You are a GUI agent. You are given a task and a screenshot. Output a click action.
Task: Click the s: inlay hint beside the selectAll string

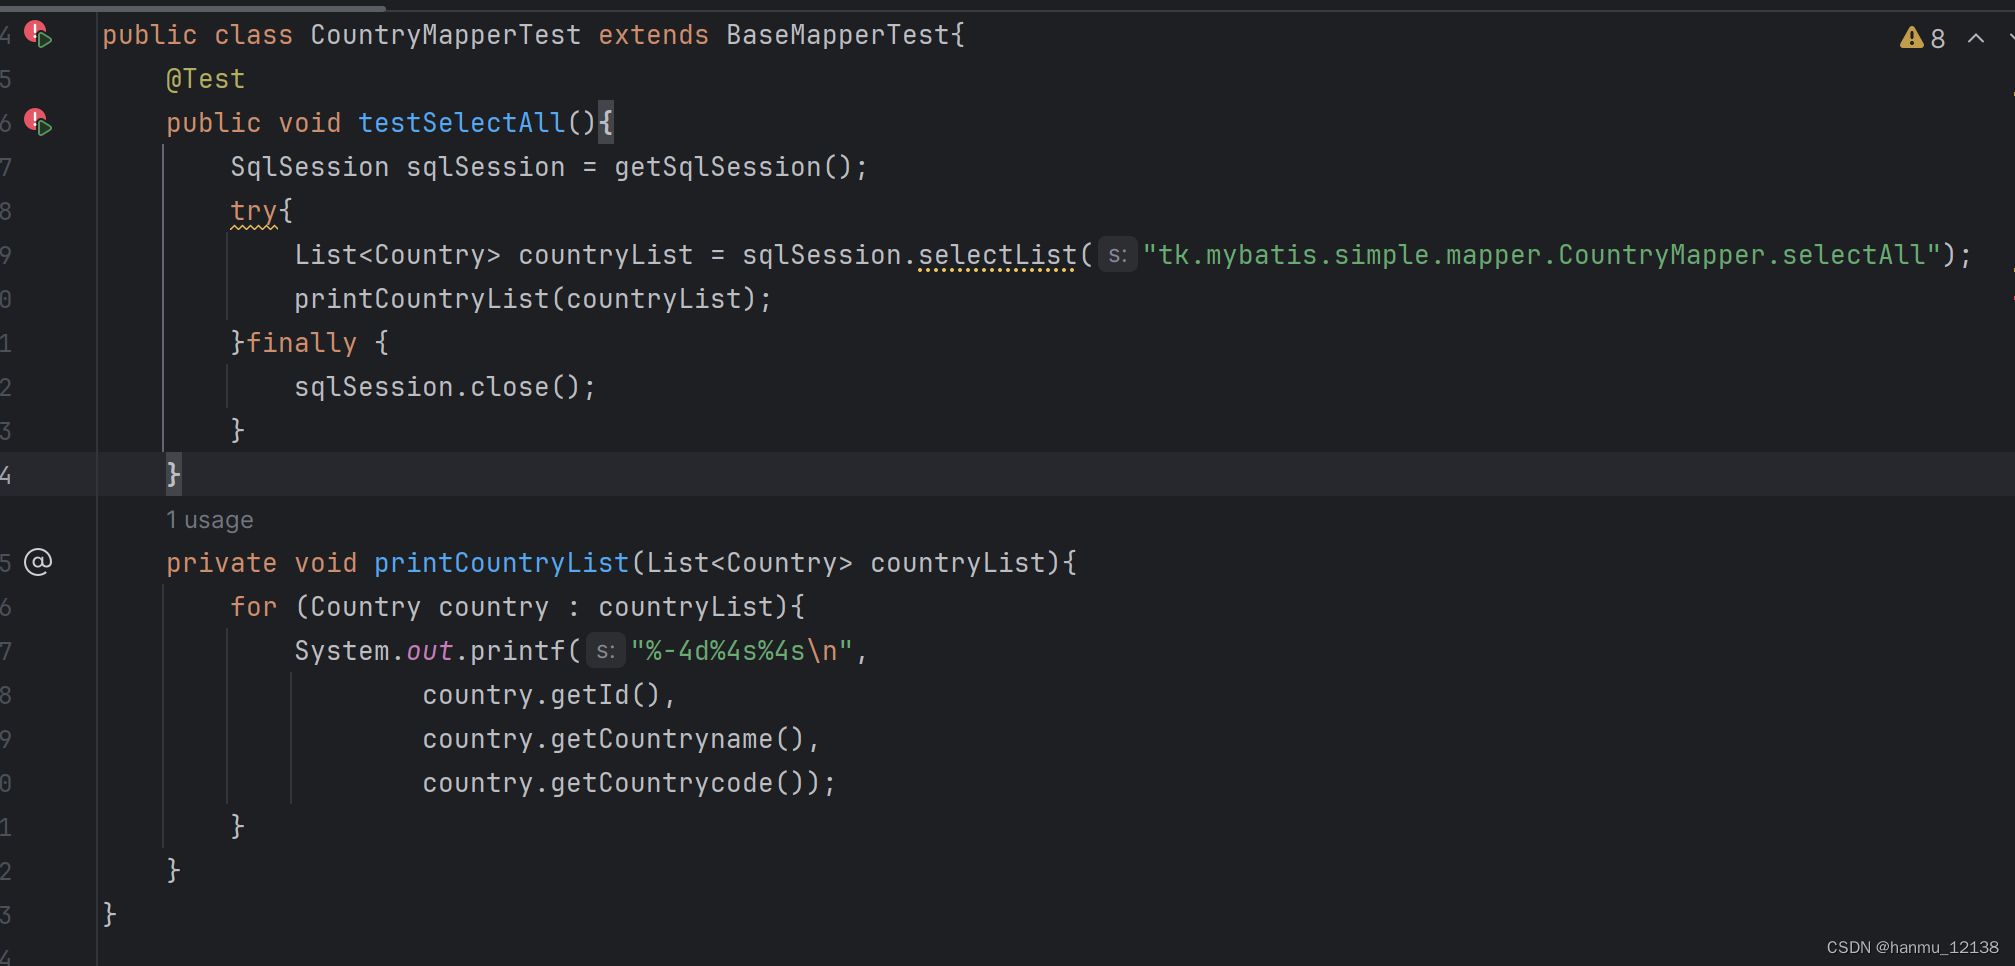[1117, 255]
